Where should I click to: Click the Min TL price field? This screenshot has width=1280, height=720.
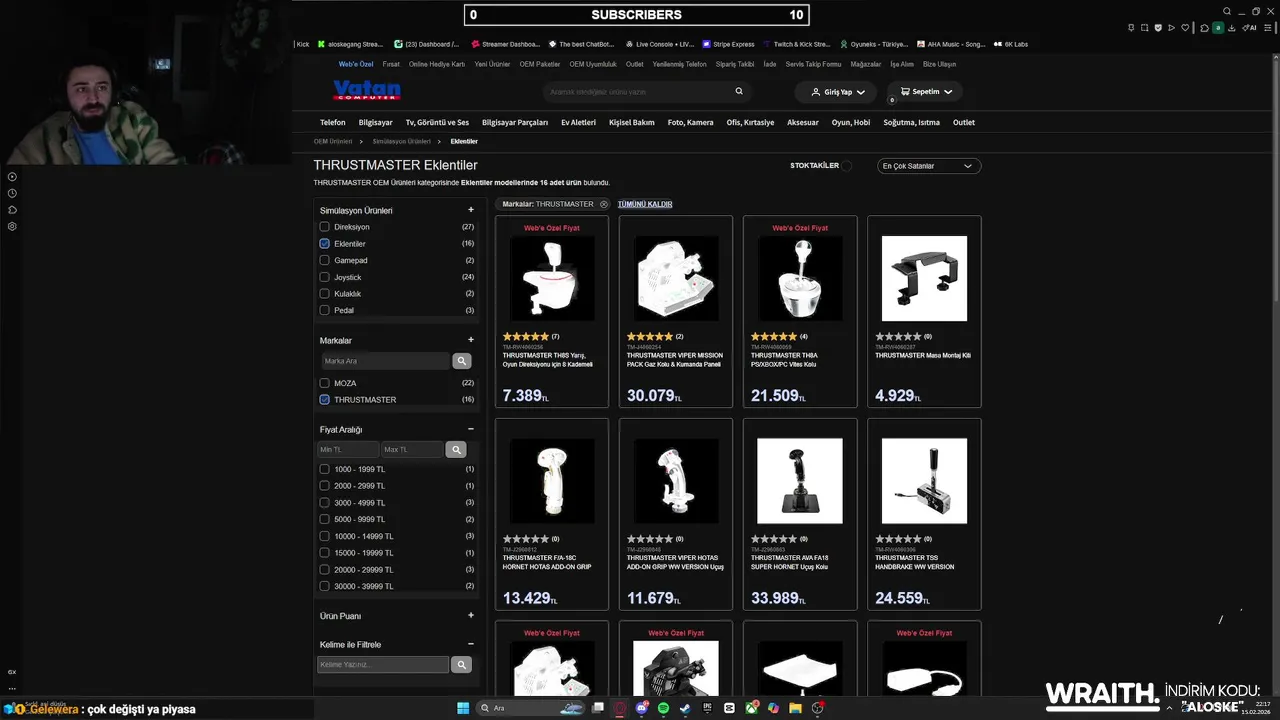pos(348,450)
